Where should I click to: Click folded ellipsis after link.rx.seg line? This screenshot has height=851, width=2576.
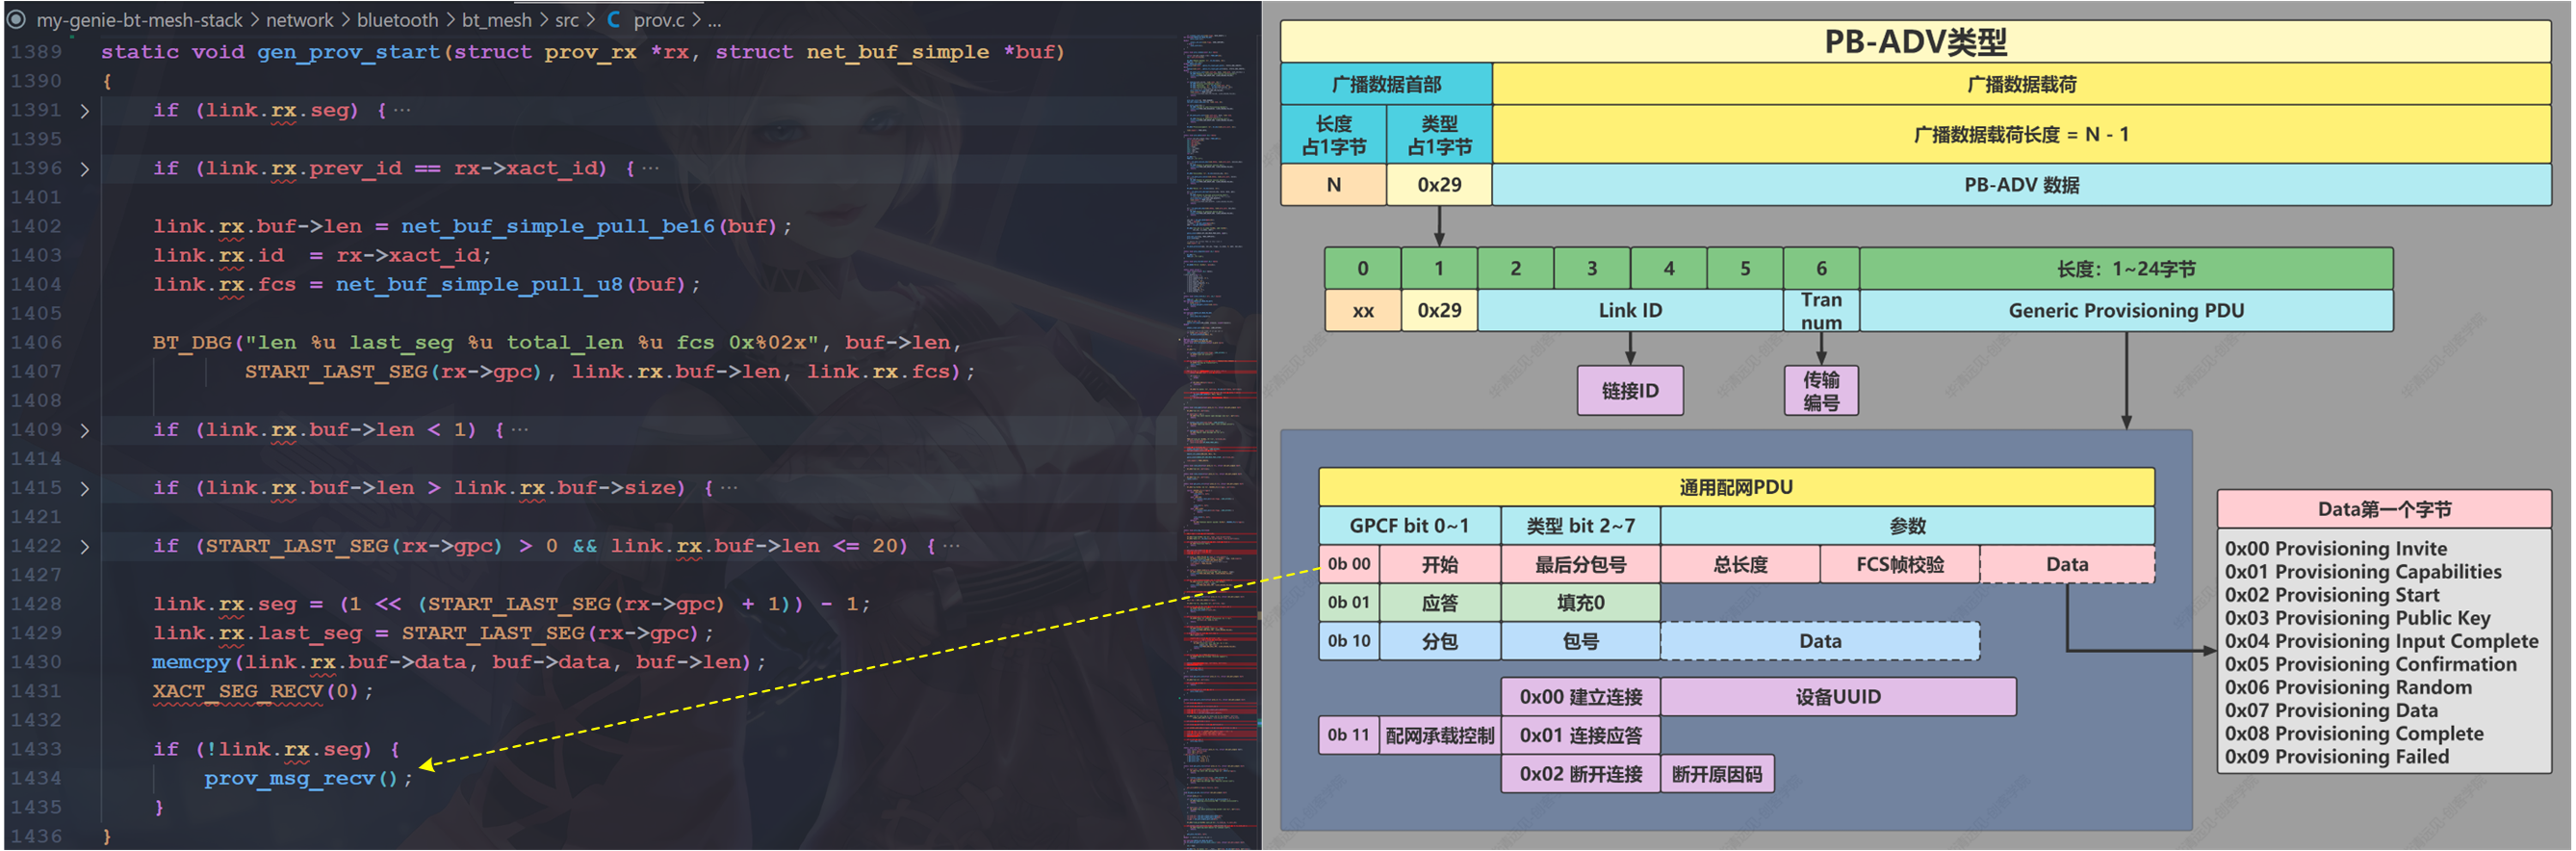(402, 110)
